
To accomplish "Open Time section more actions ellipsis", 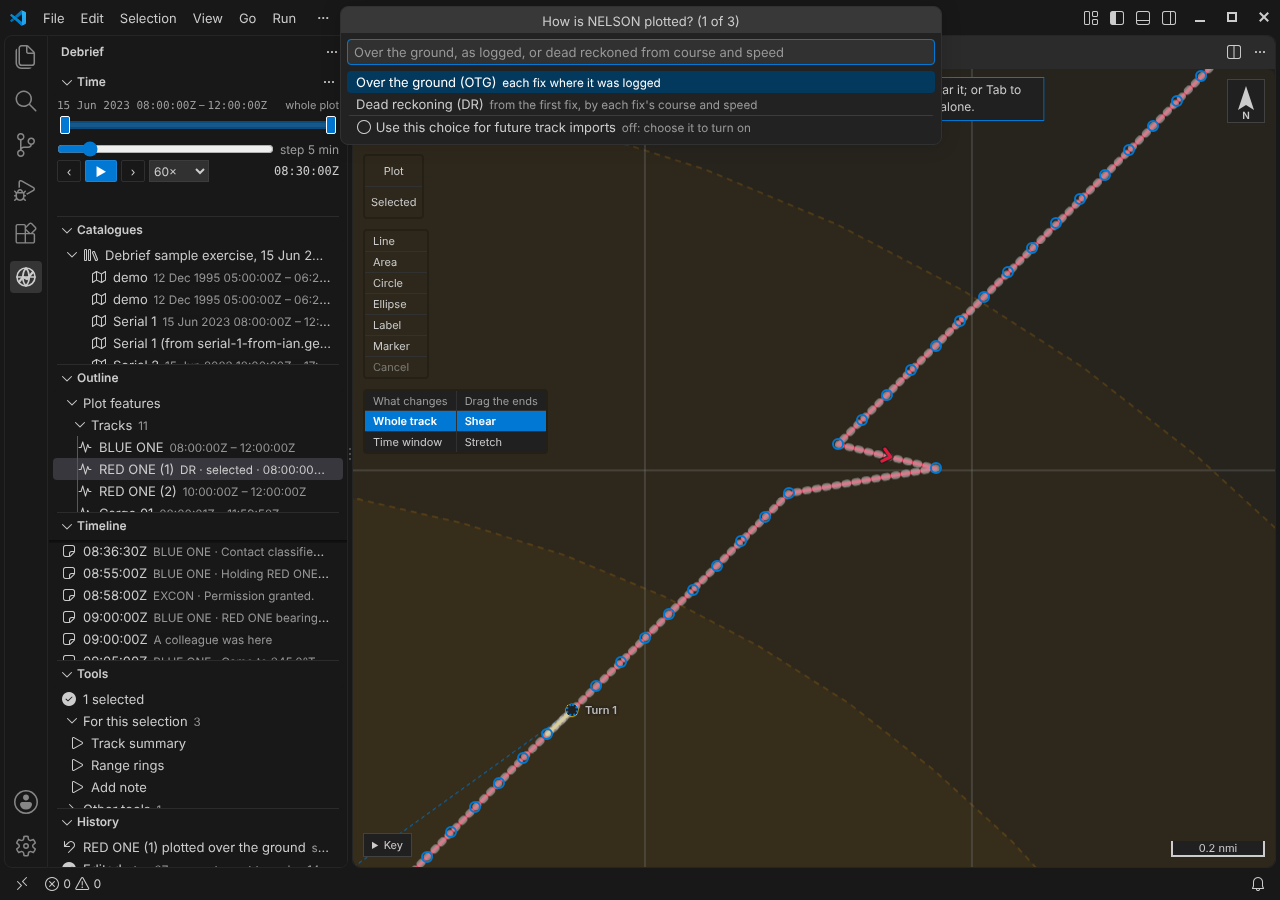I will pos(329,82).
